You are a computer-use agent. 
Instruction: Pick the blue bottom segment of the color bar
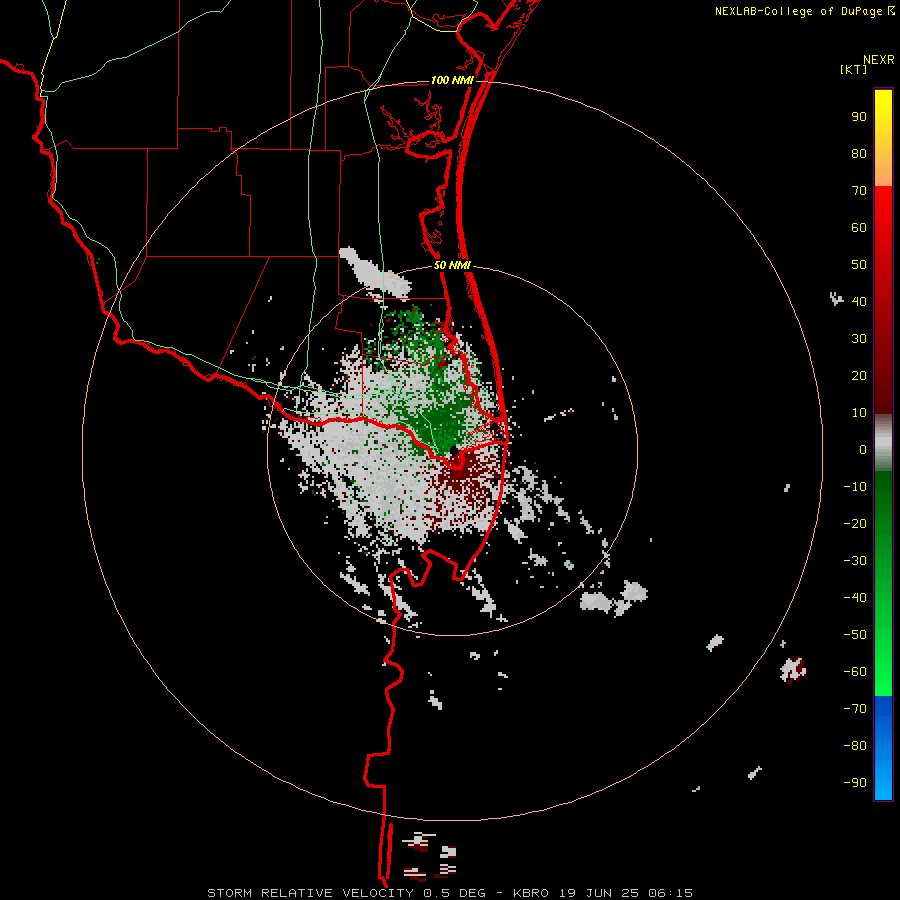click(x=883, y=747)
